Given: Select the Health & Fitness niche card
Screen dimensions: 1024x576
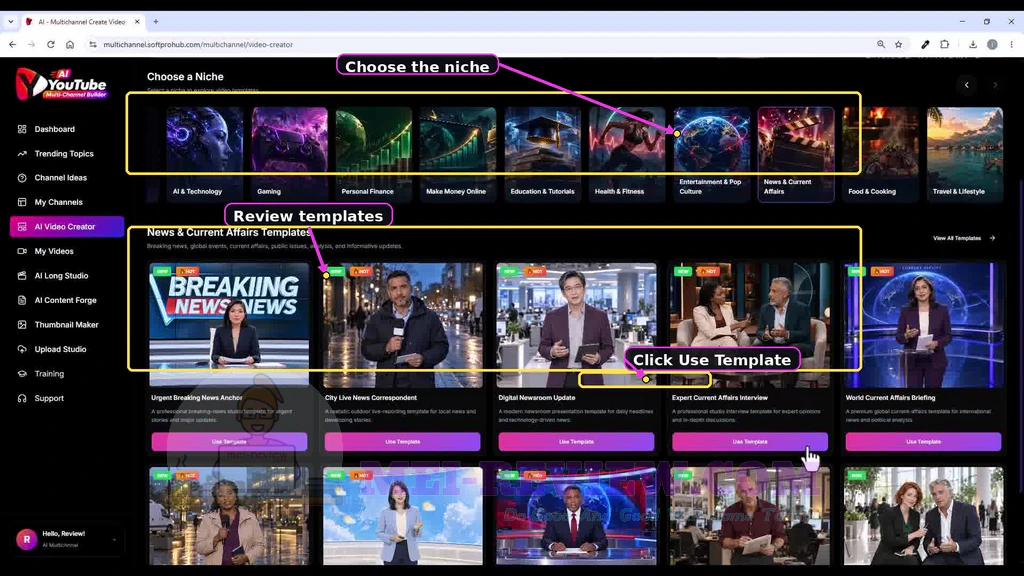Looking at the screenshot, I should point(627,154).
